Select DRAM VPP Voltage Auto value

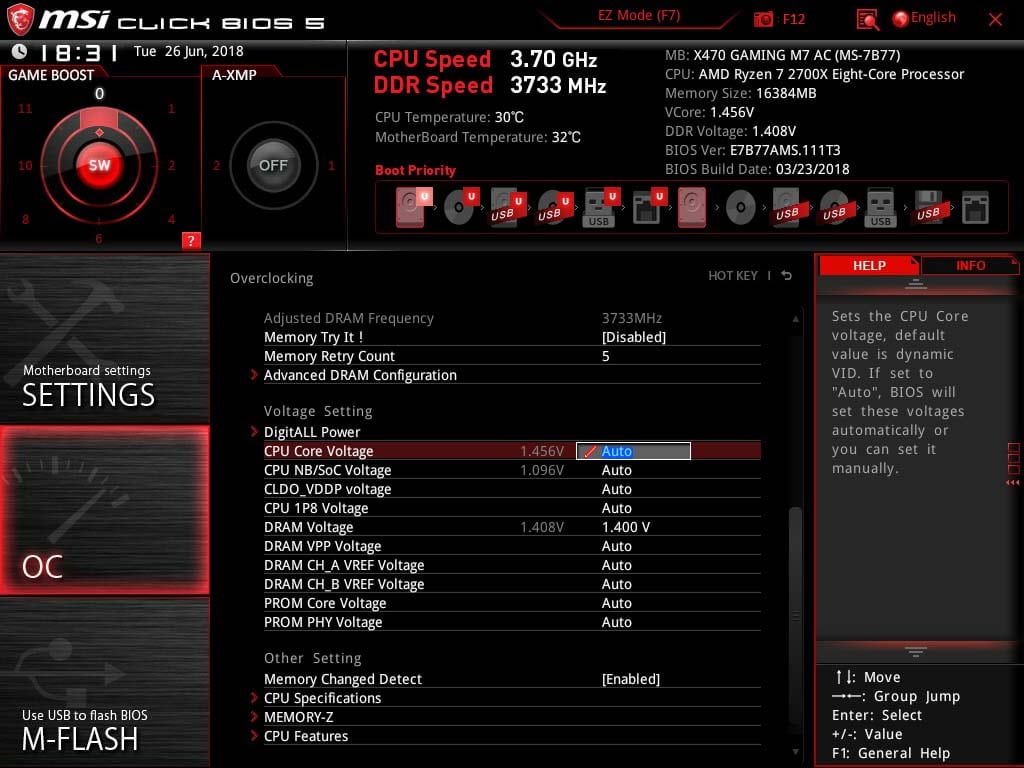[616, 546]
